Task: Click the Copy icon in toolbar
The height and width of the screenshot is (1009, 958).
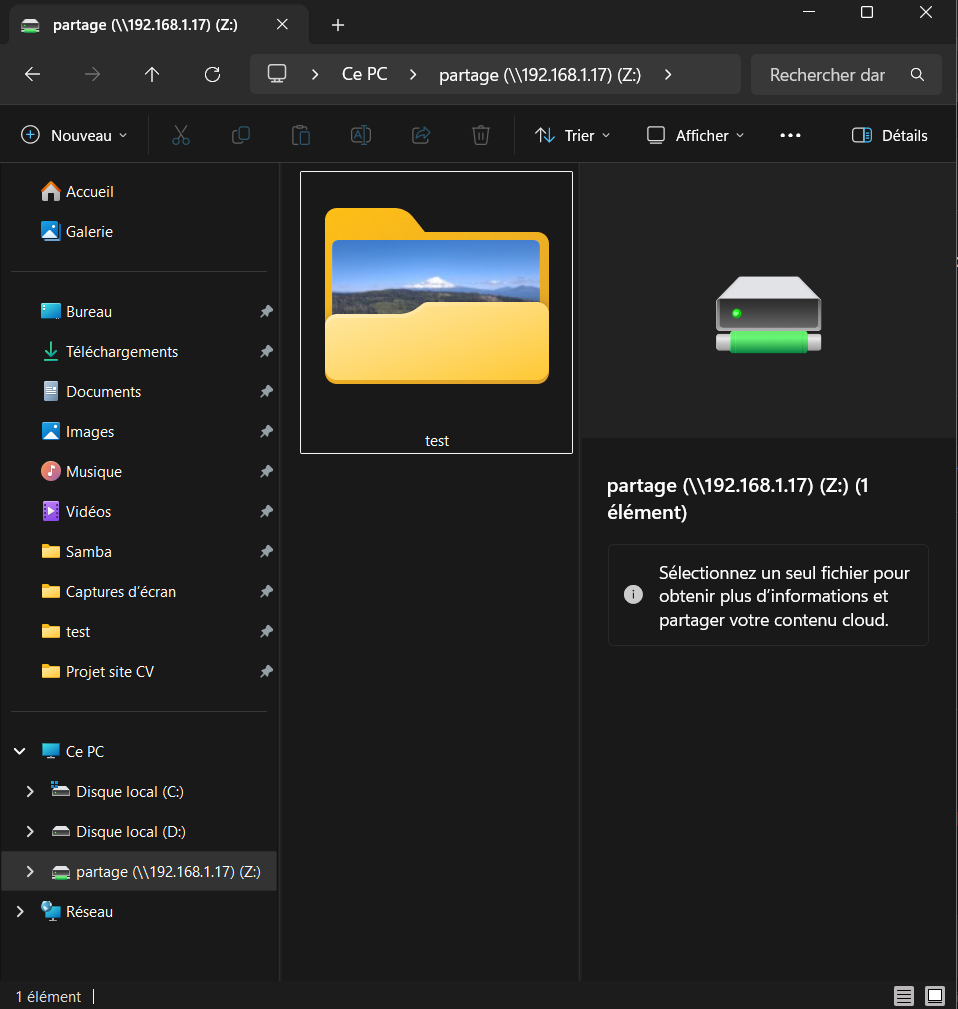Action: pyautogui.click(x=240, y=135)
